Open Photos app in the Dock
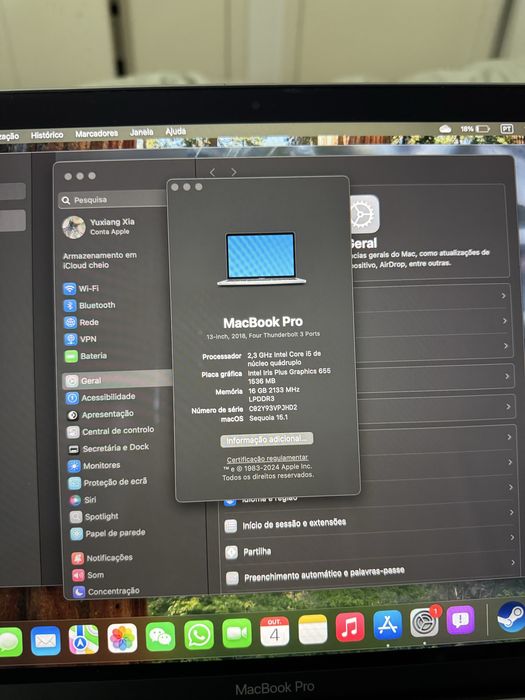Screen dimensions: 525x700 coord(122,638)
